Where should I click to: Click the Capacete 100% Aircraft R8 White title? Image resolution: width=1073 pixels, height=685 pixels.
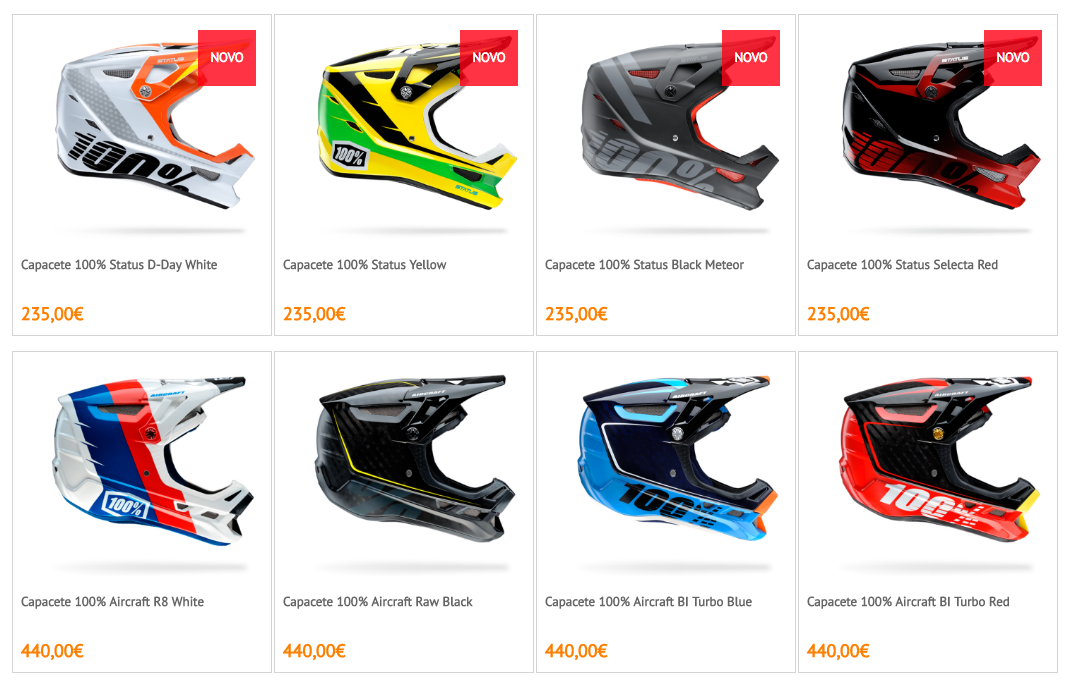112,602
